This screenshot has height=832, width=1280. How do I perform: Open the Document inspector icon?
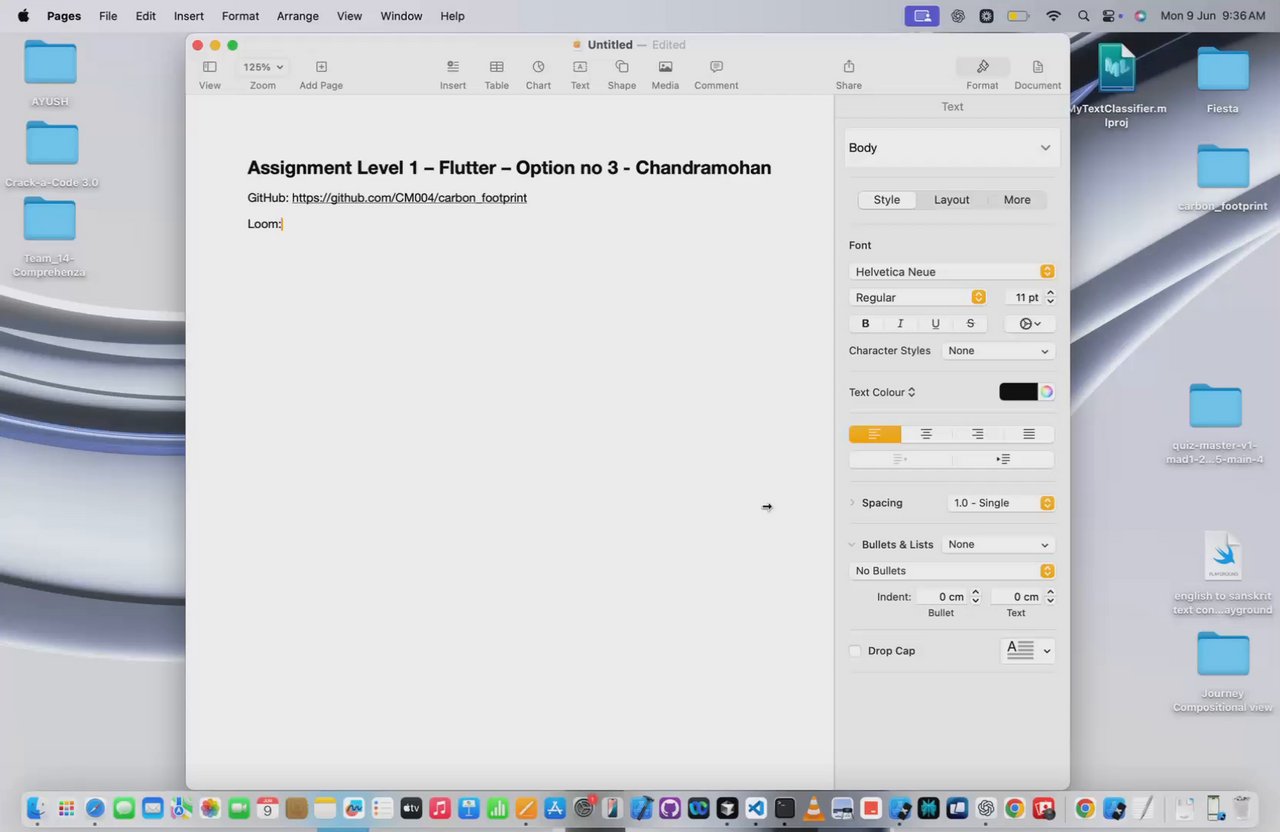coord(1038,67)
